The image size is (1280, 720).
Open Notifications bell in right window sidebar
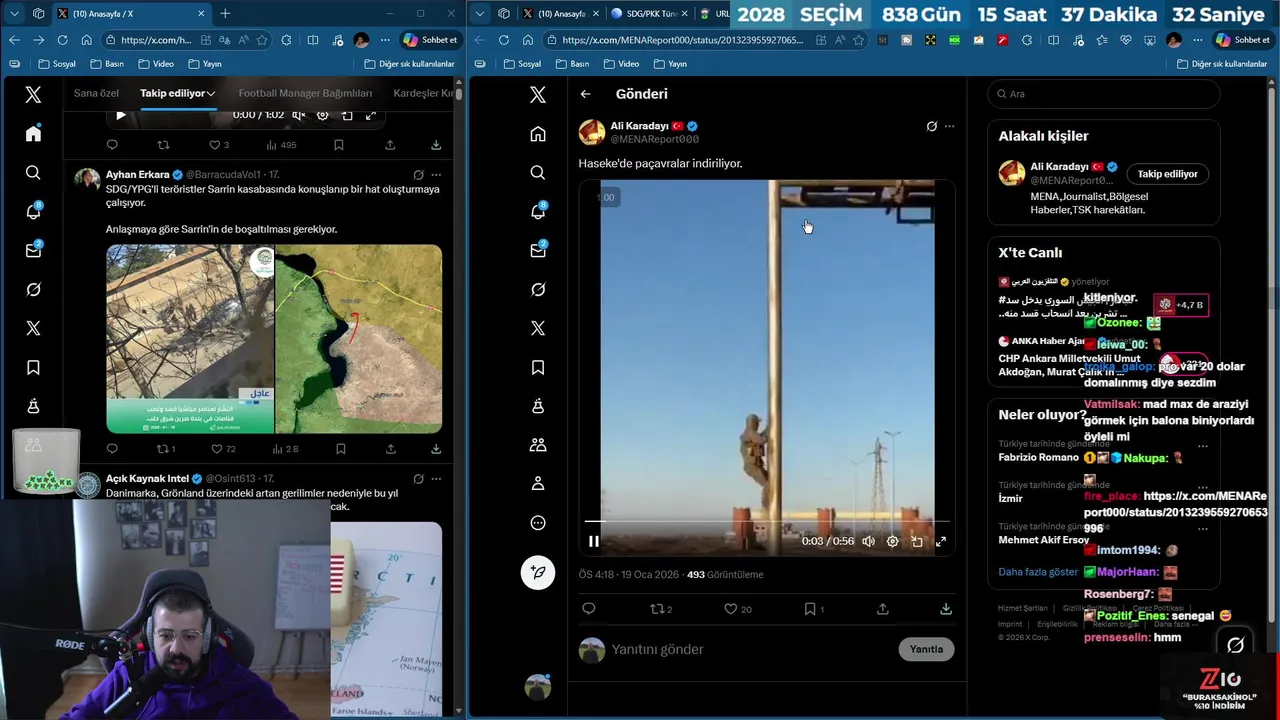coord(538,212)
